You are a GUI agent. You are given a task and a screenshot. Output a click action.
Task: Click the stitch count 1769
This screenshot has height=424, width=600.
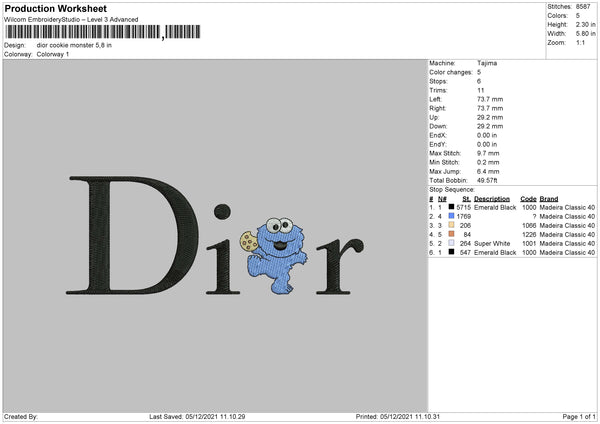pyautogui.click(x=463, y=217)
